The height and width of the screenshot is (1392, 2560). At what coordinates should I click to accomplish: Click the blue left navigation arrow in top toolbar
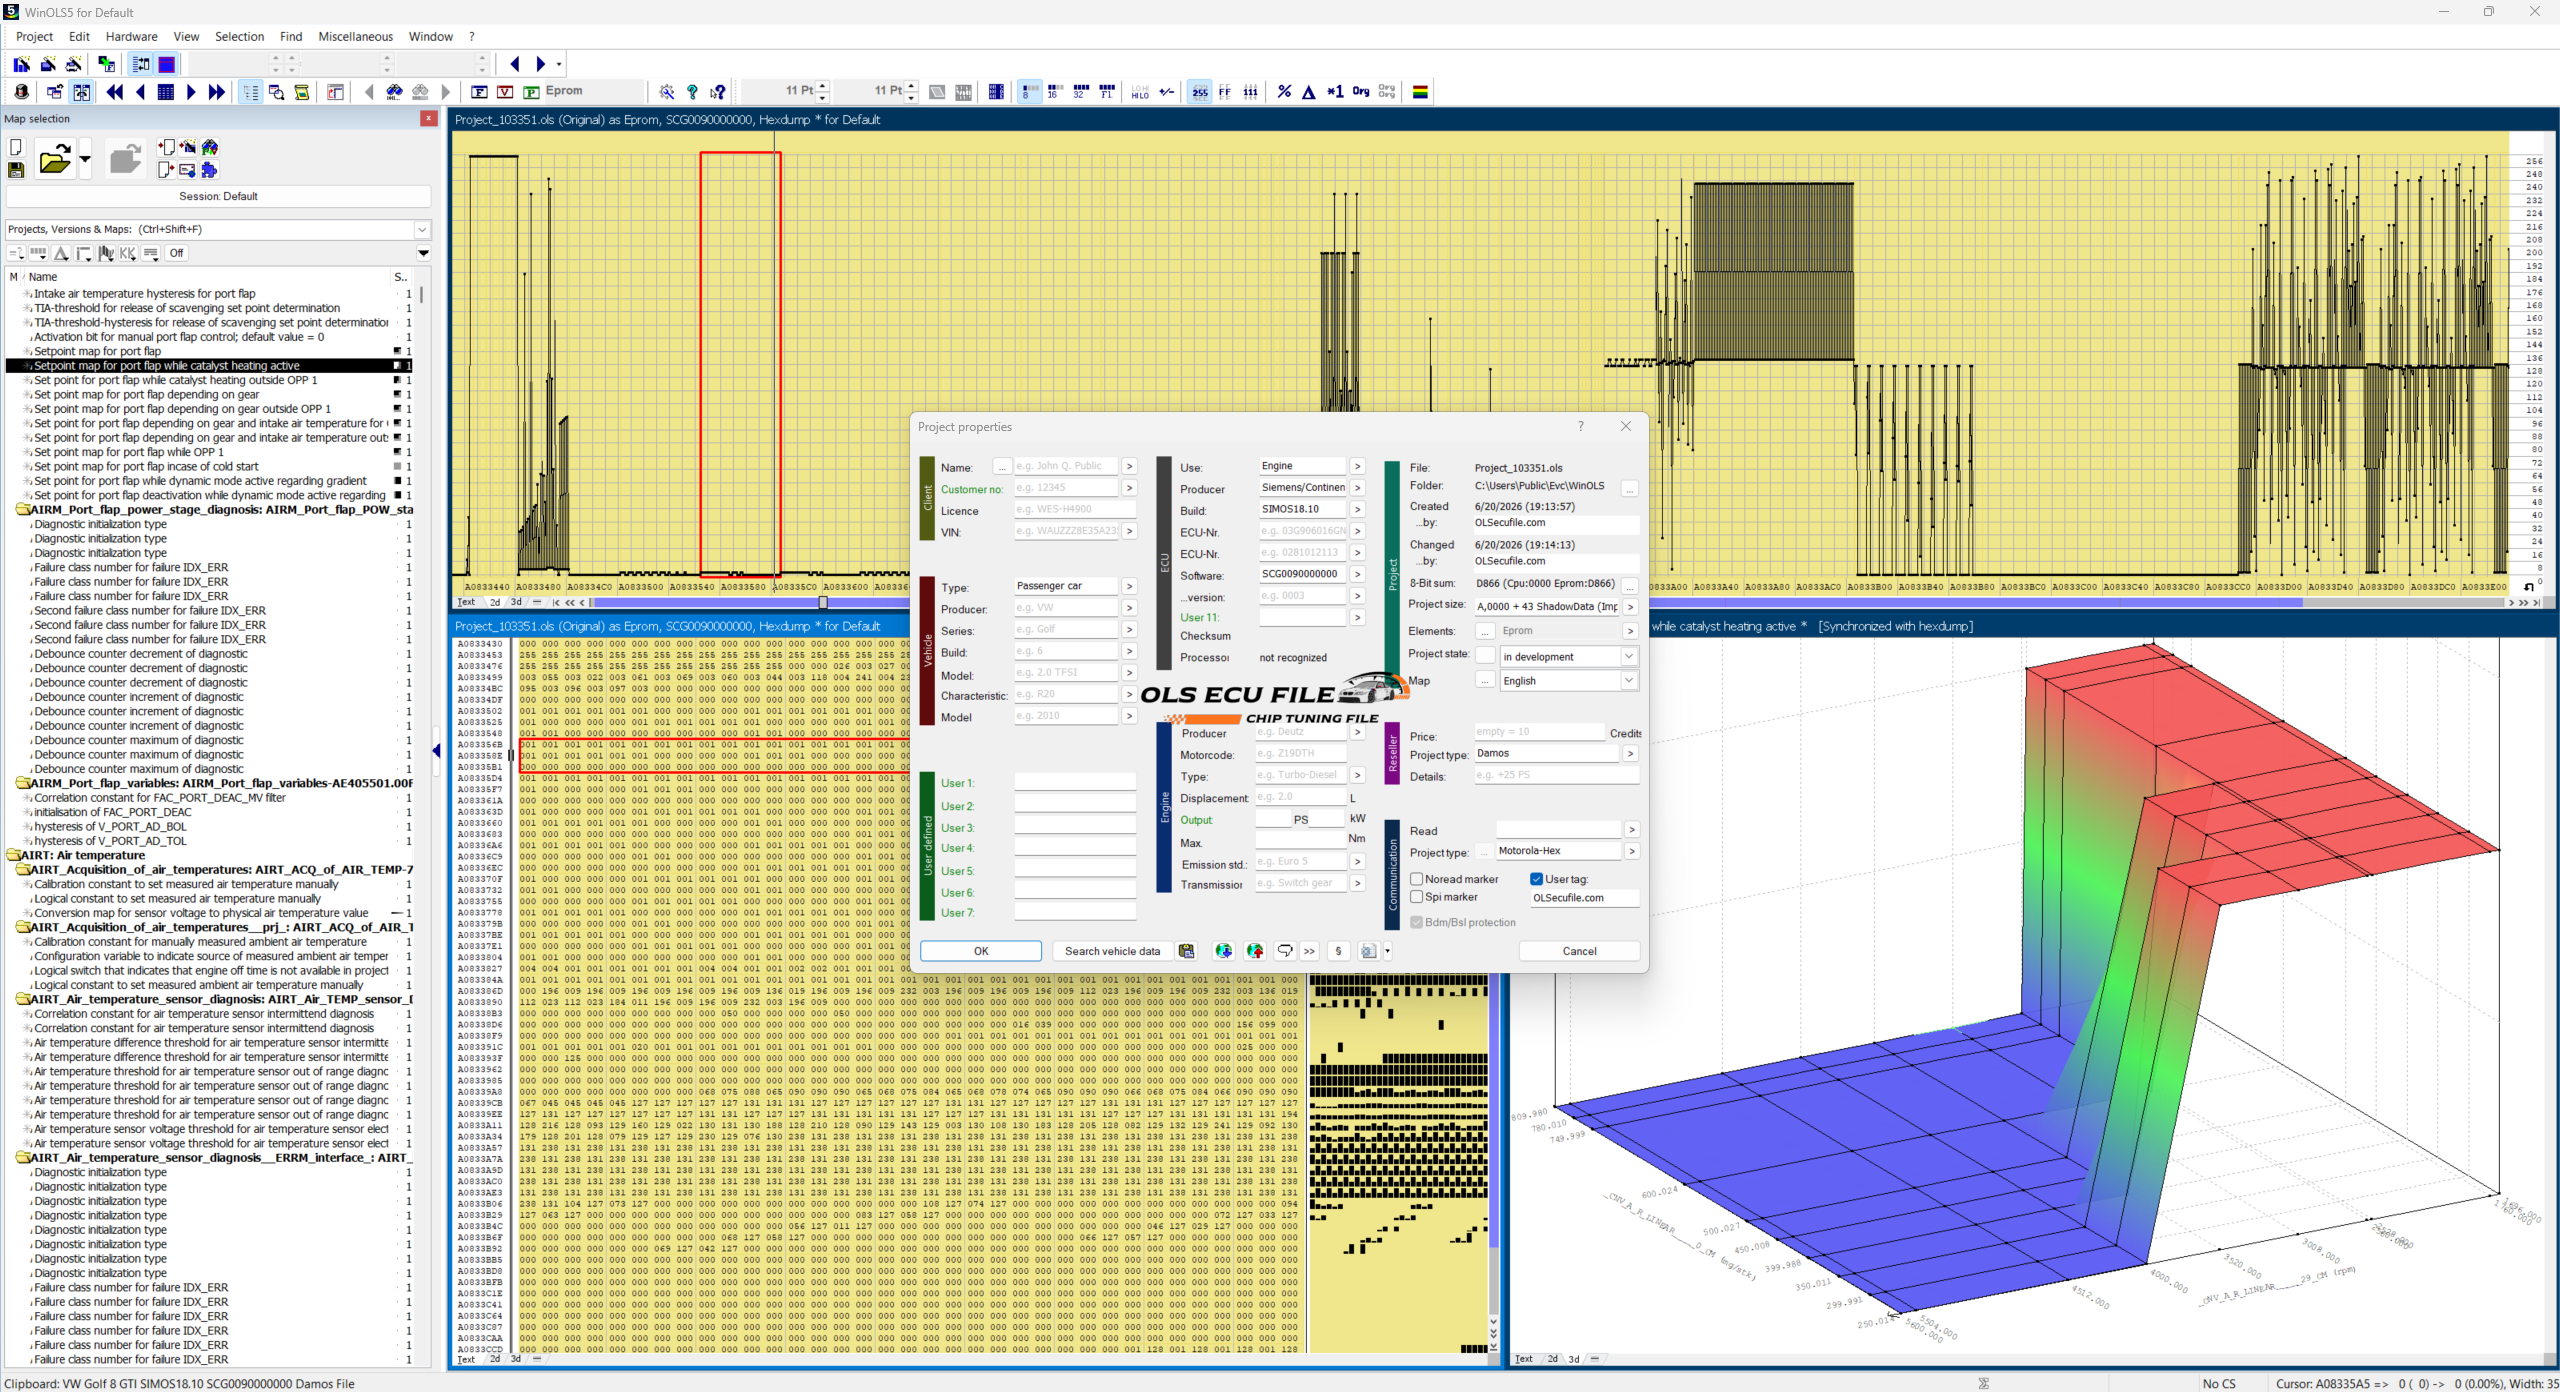[x=515, y=64]
